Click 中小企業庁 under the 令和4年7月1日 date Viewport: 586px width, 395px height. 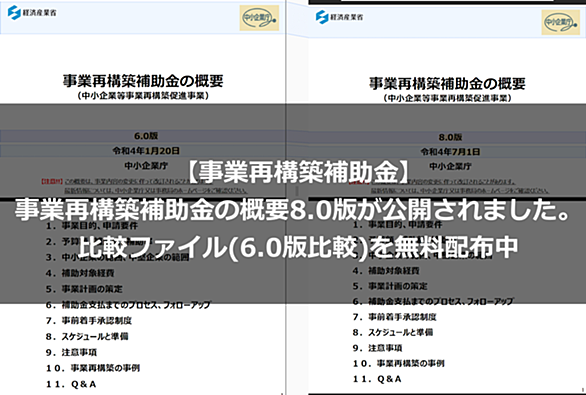click(450, 166)
